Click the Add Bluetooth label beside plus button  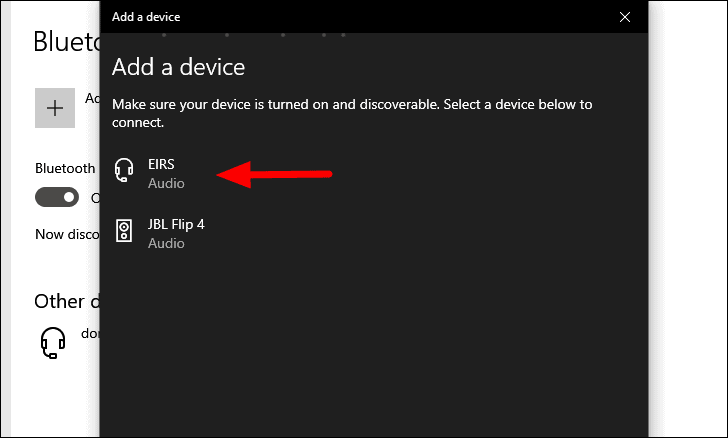coord(92,98)
